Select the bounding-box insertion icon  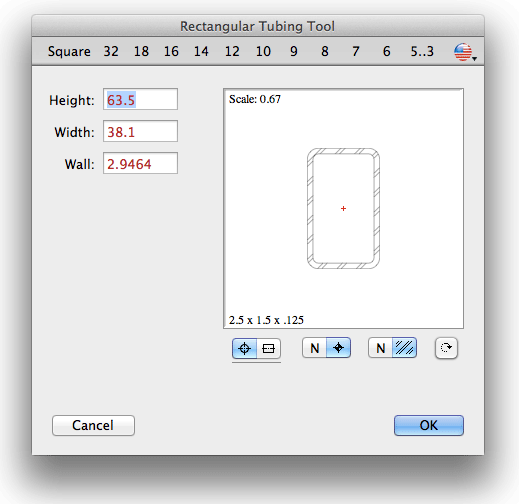click(269, 348)
